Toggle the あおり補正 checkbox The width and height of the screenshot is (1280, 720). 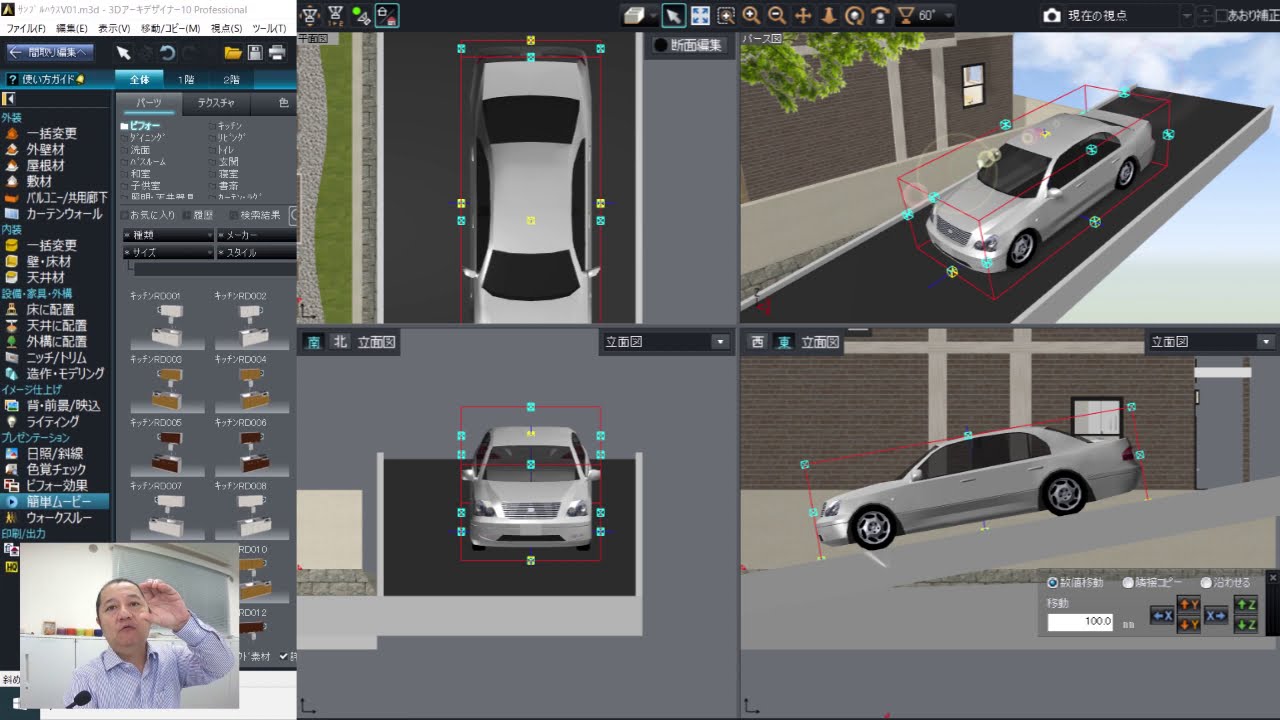click(1220, 16)
